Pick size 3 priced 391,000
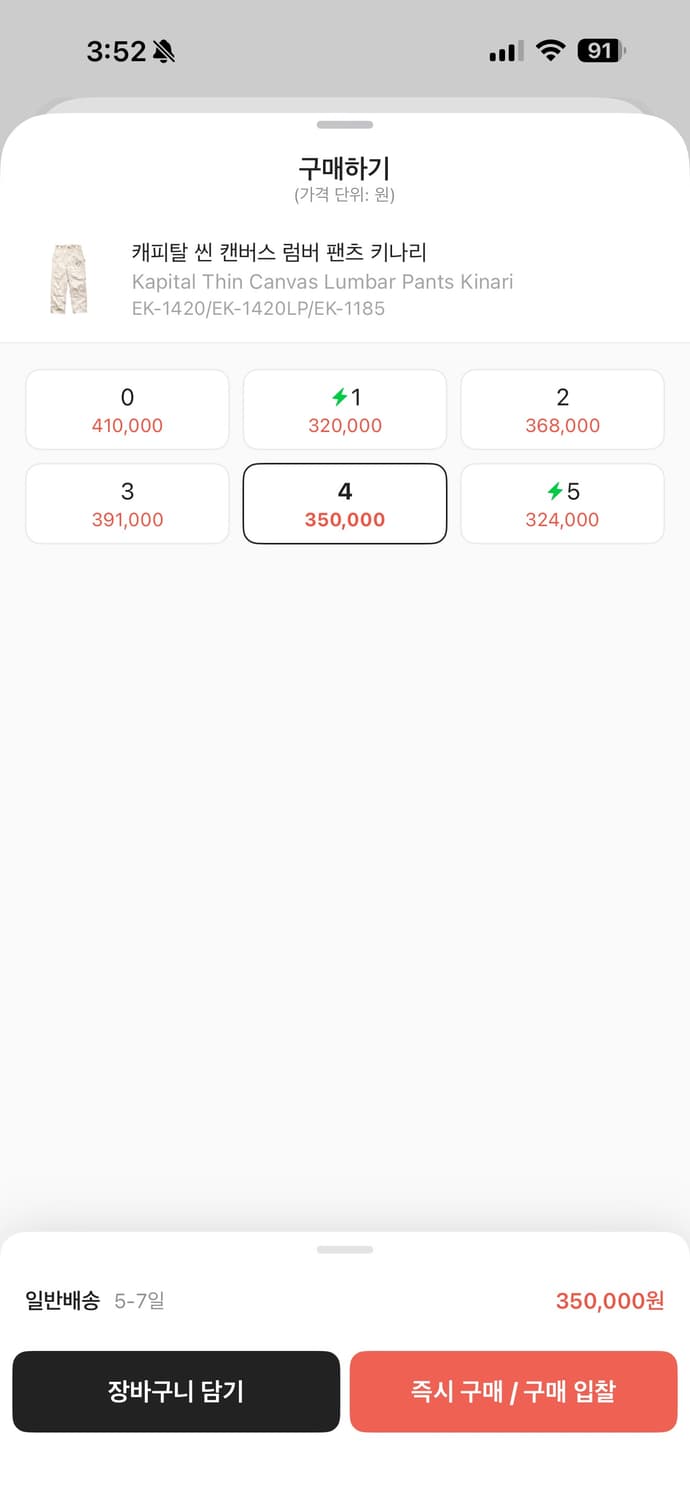690x1500 pixels. pos(127,504)
